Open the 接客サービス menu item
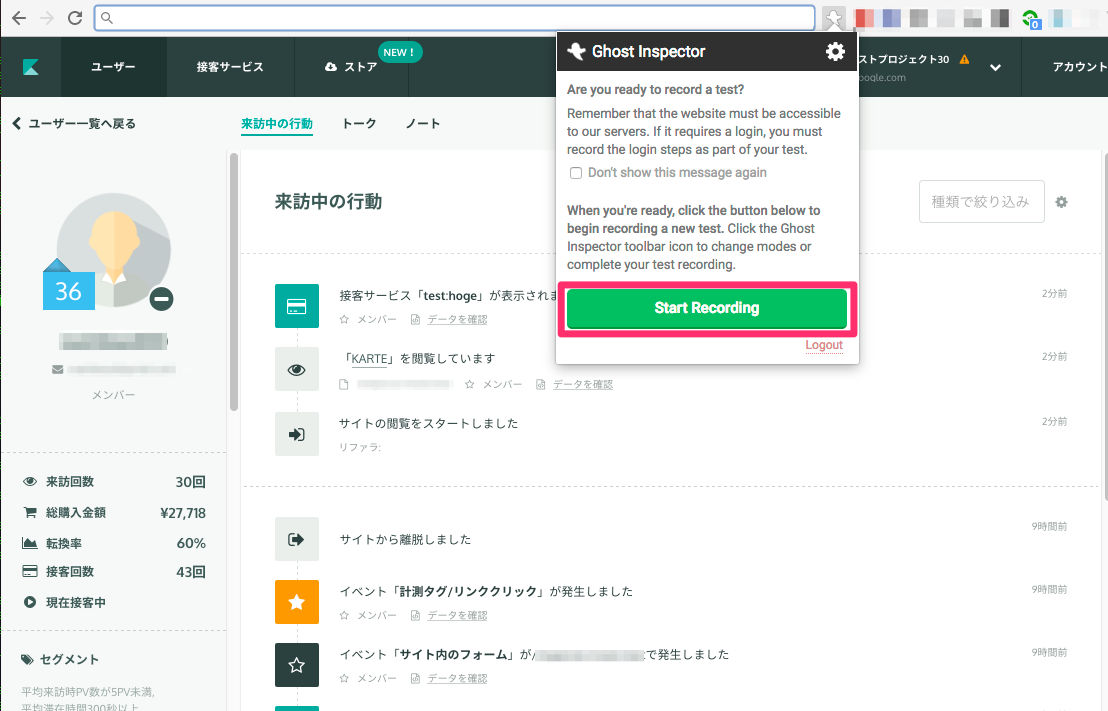Screen dimensions: 1108x711 coord(230,67)
